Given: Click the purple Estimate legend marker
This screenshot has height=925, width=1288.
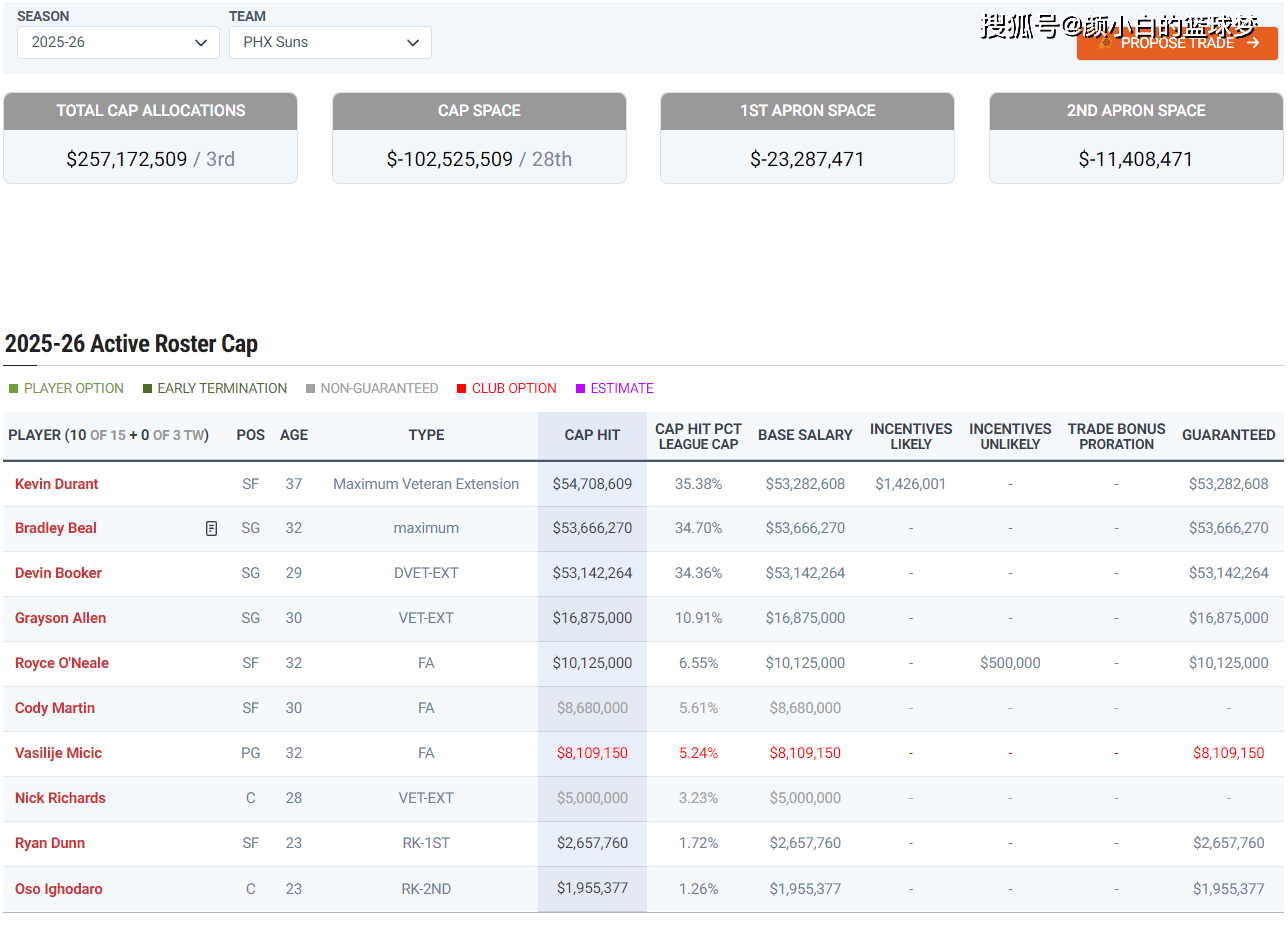Looking at the screenshot, I should coord(580,388).
